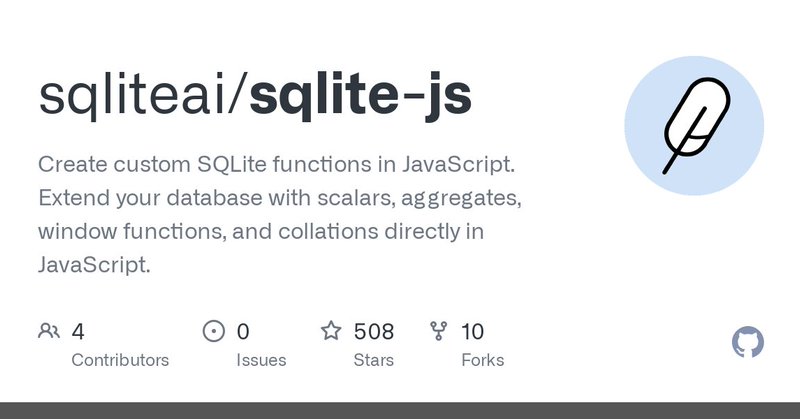Click the forks branch icon
Viewport: 800px width, 419px height.
(x=439, y=331)
